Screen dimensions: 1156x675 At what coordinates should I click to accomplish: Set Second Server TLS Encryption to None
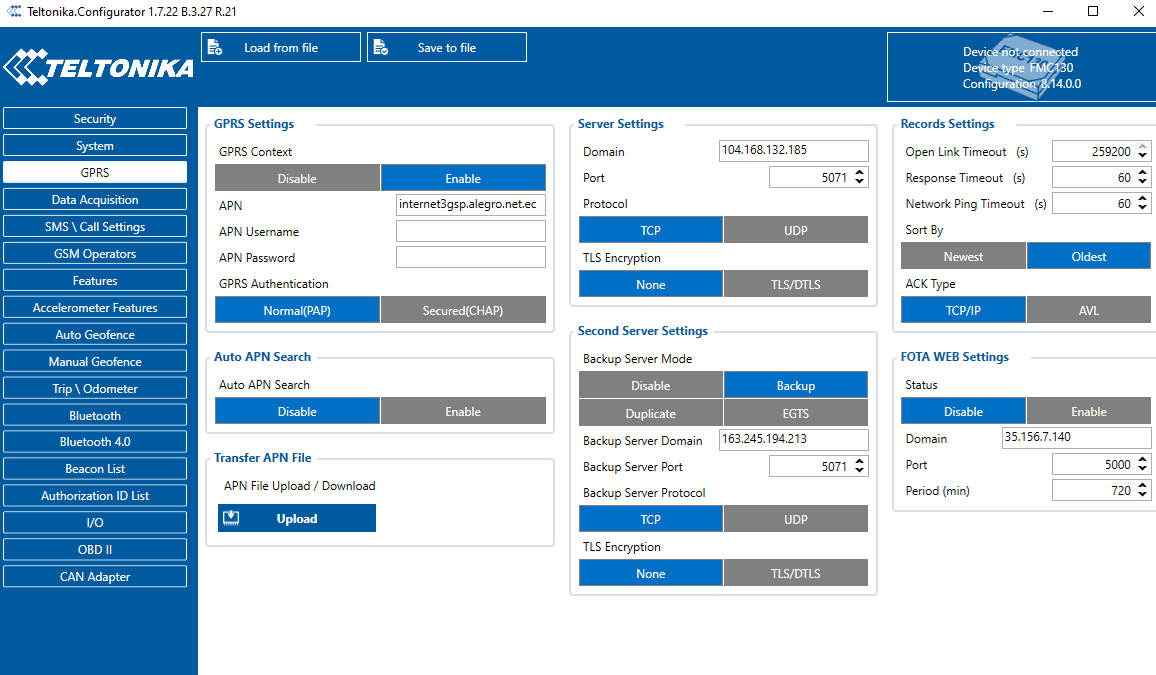point(650,573)
